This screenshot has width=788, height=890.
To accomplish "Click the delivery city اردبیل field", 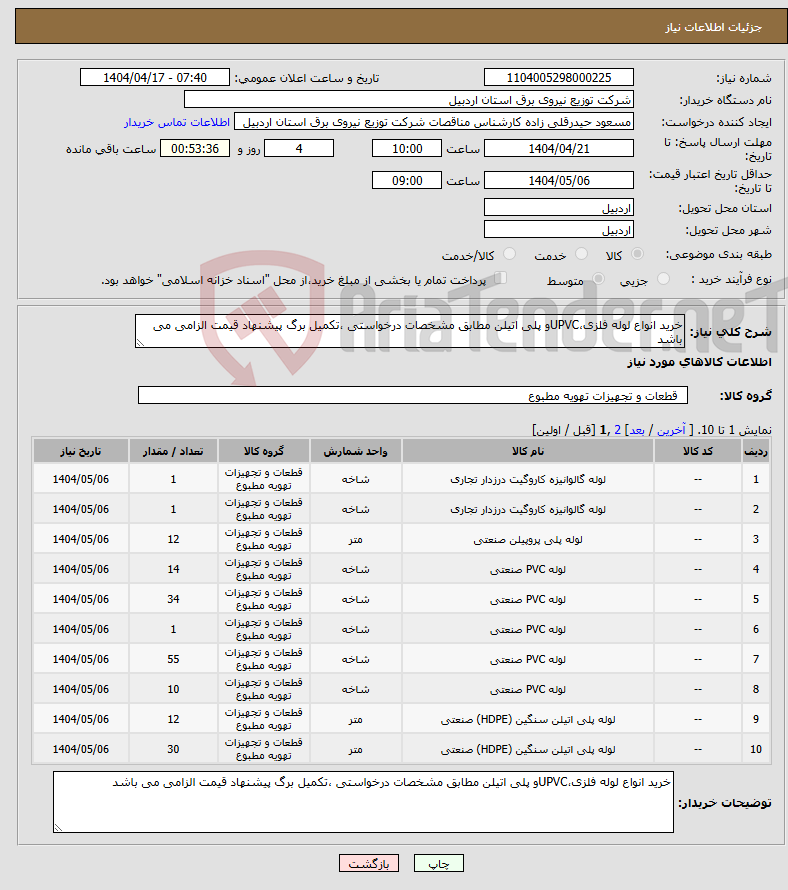I will pos(559,230).
